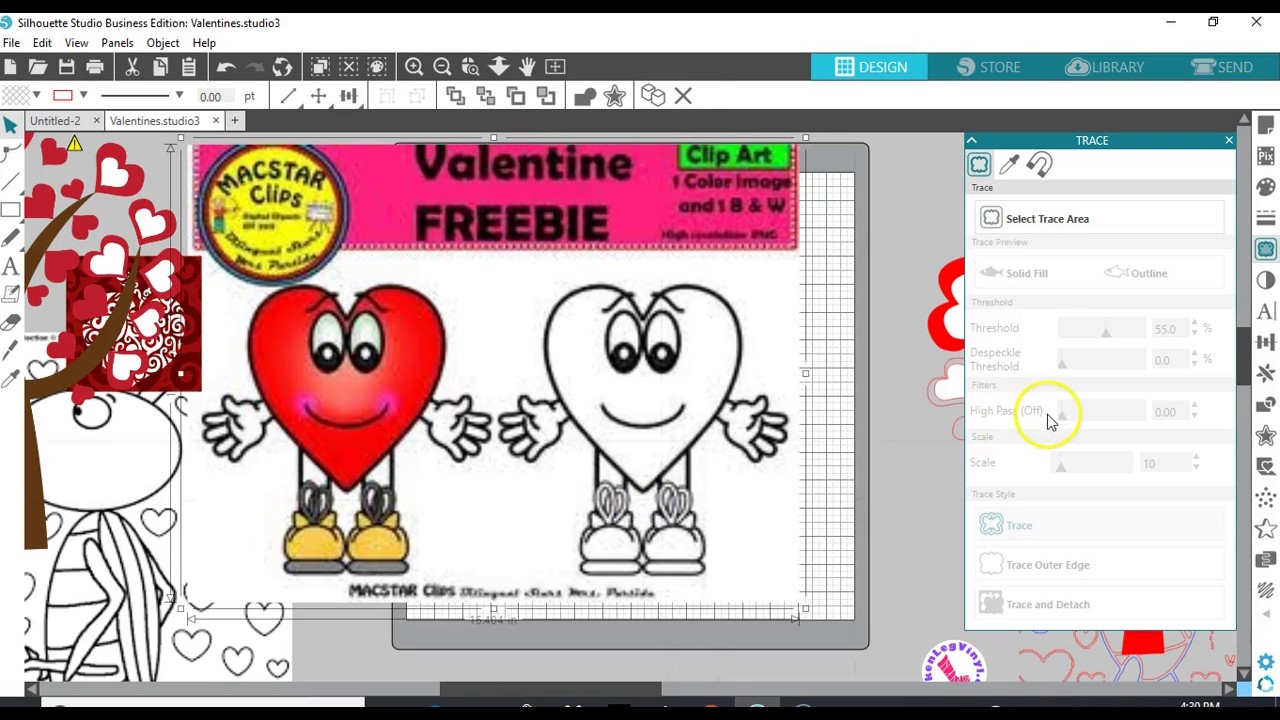Screen dimensions: 1280x720
Task: Open the File menu
Action: [11, 43]
